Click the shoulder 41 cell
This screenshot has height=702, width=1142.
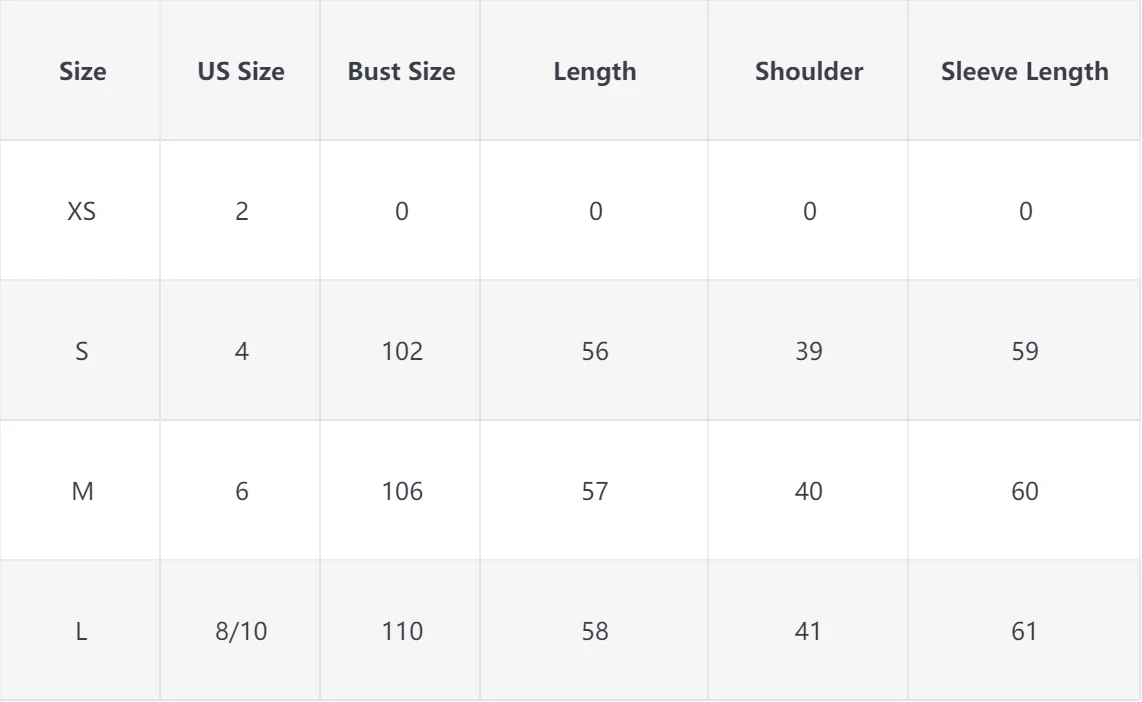pos(808,630)
